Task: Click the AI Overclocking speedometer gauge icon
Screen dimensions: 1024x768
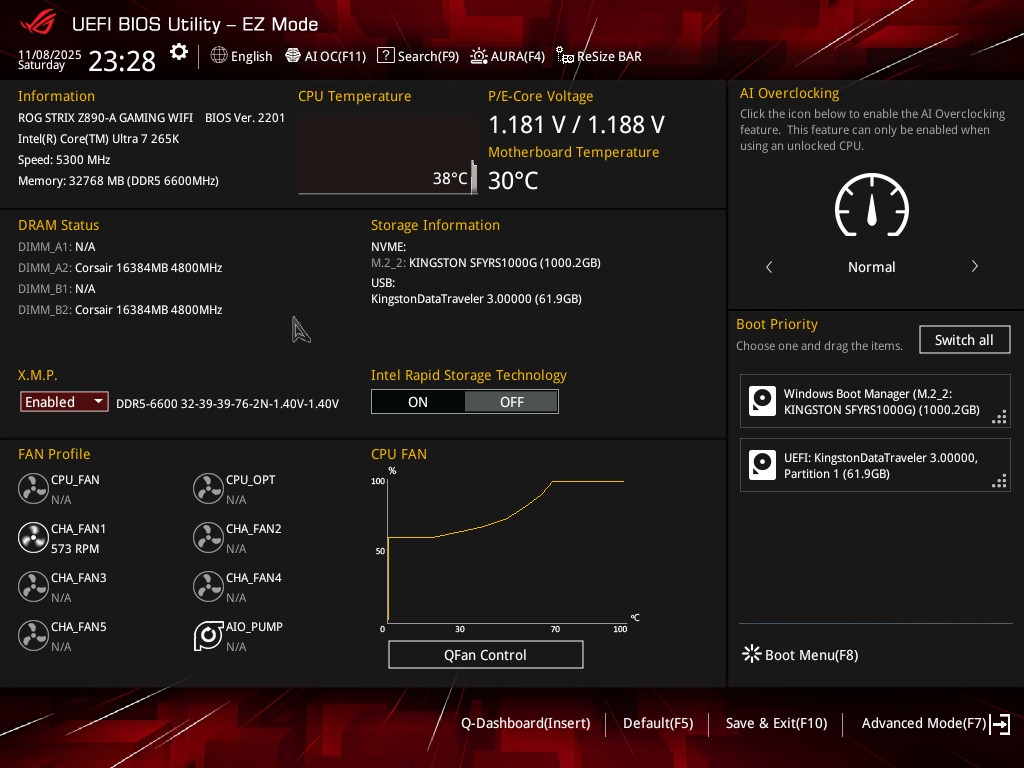Action: 871,207
